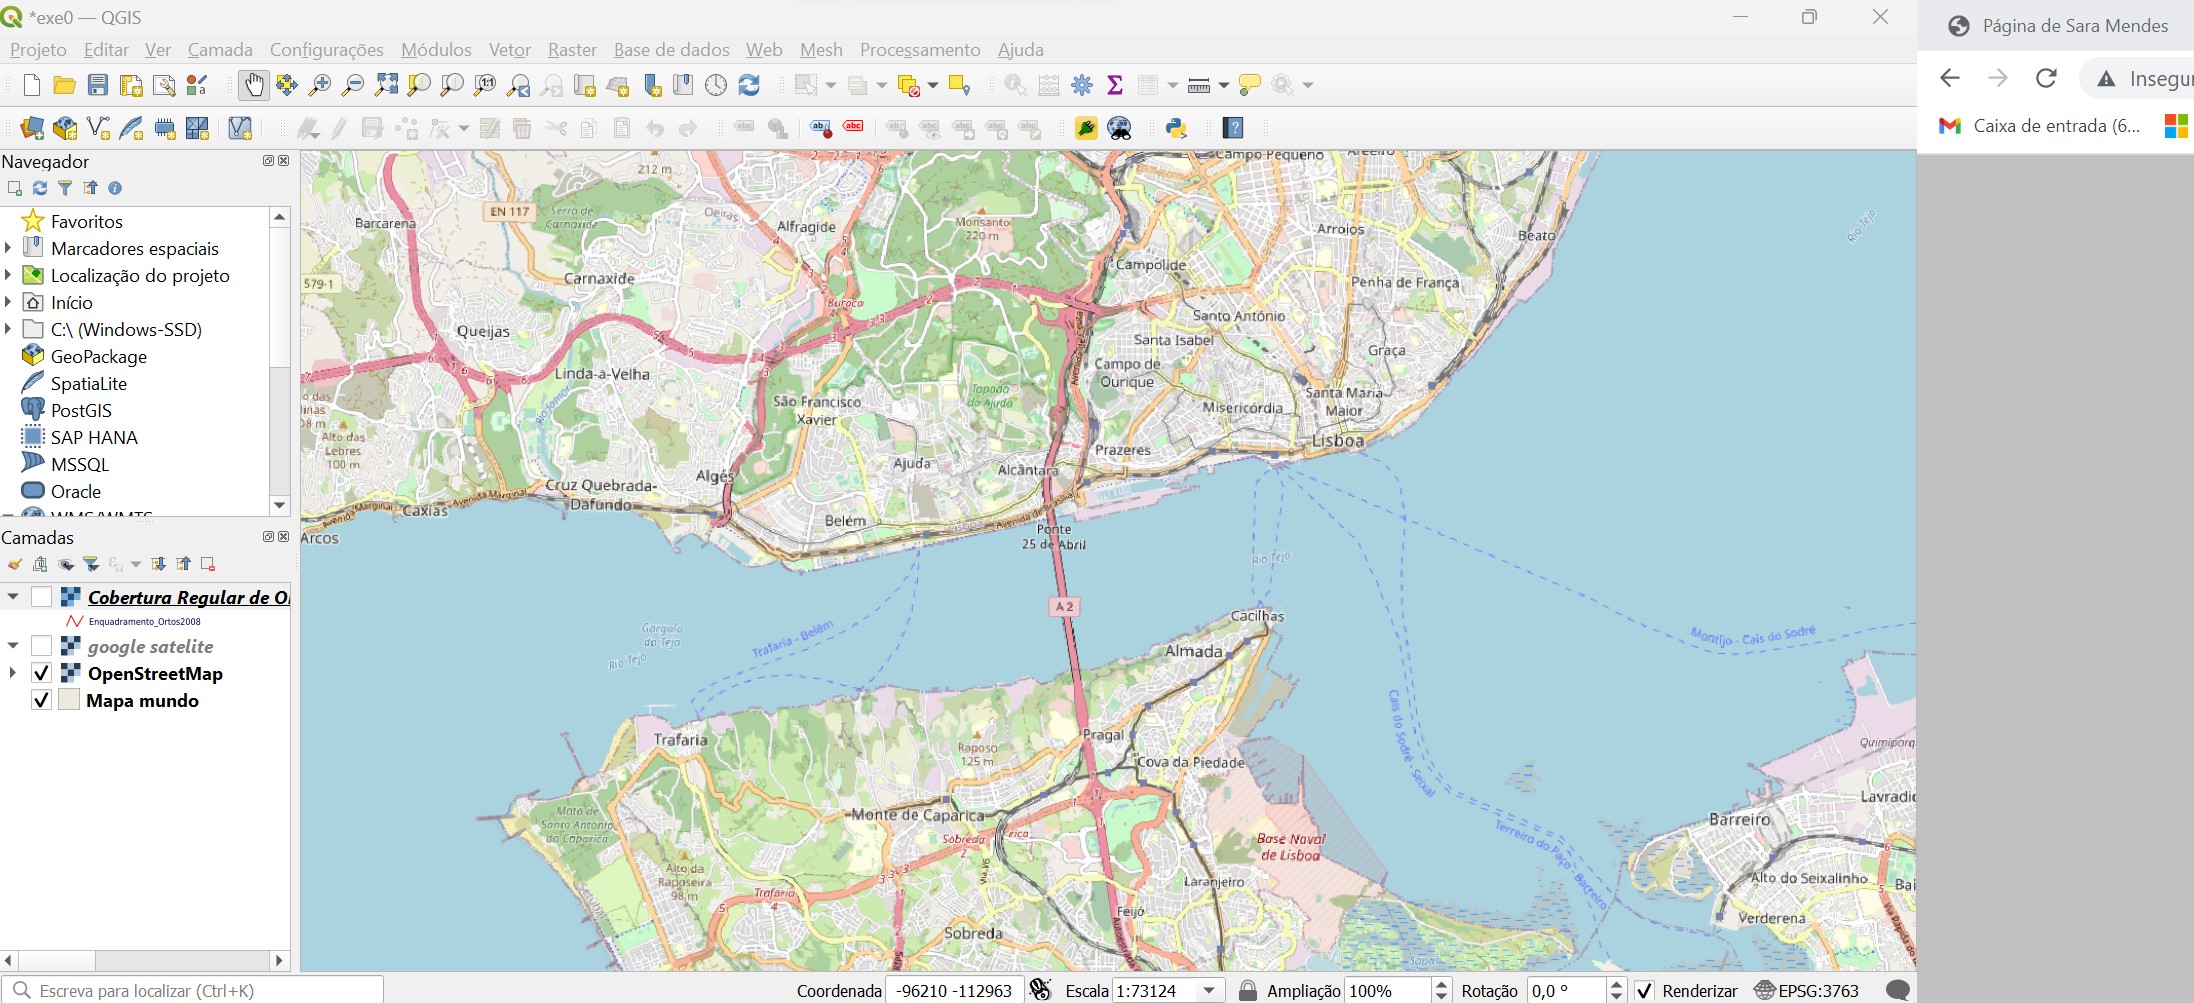This screenshot has width=2194, height=1003.
Task: Select GeoPackage in the Navegador tree
Action: (98, 356)
